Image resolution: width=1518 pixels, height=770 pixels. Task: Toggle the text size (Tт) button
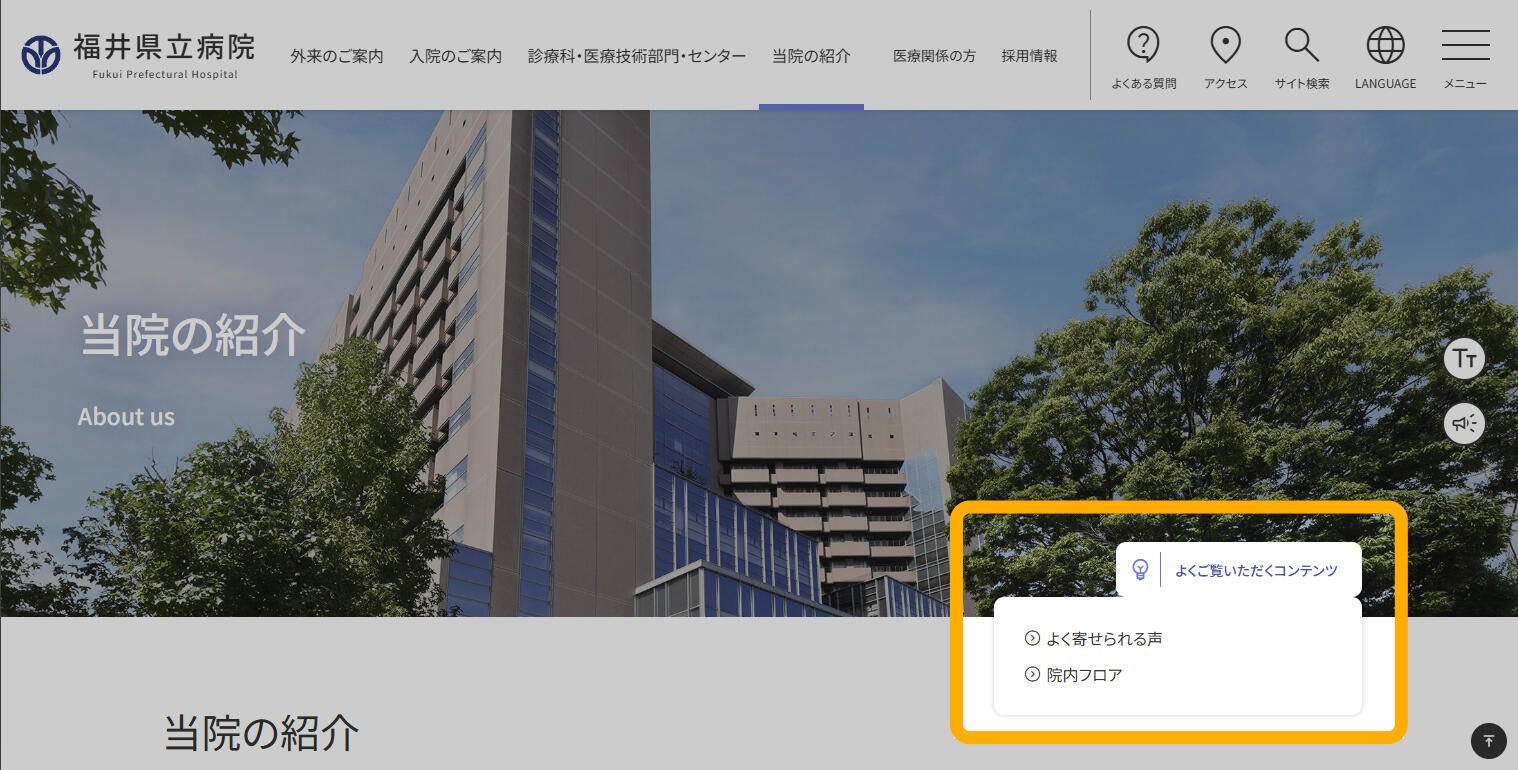(x=1464, y=358)
